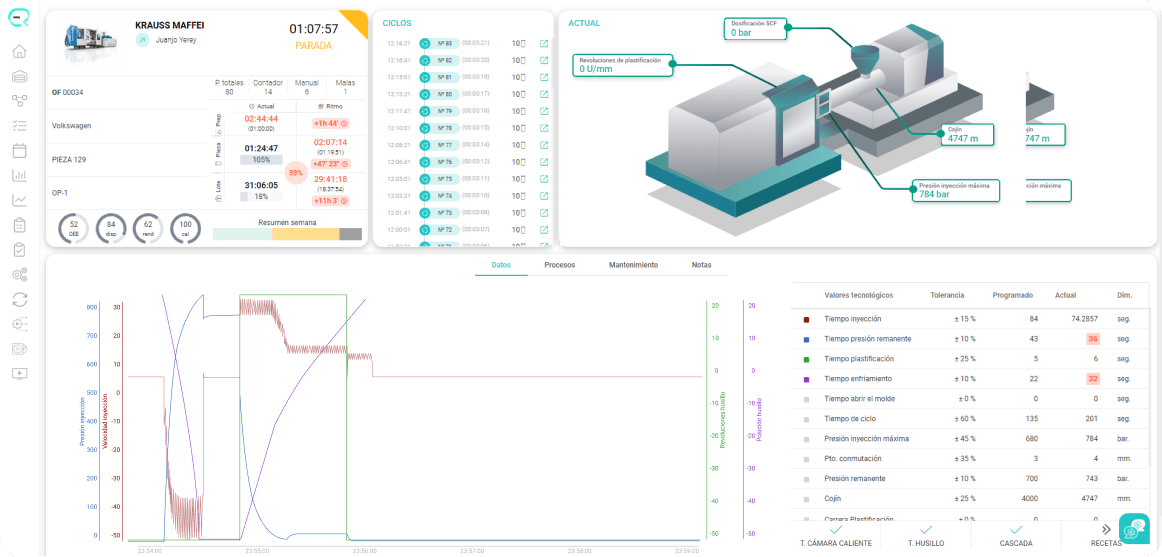Open the Home icon in sidebar

pos(20,51)
